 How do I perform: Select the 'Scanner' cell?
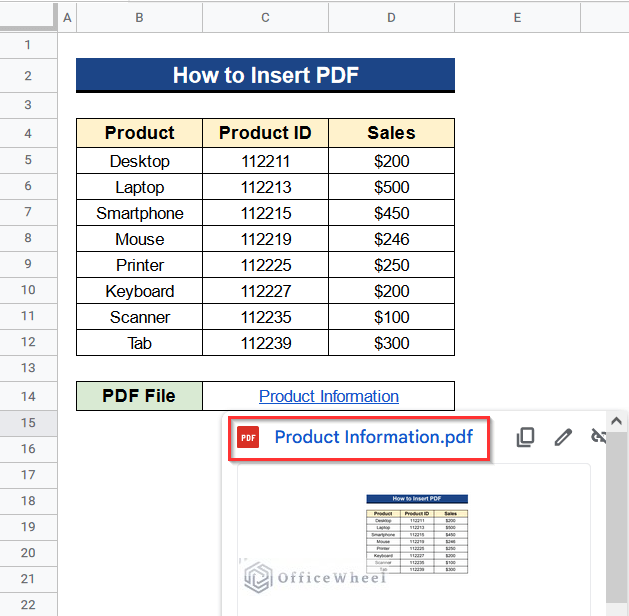tap(140, 317)
